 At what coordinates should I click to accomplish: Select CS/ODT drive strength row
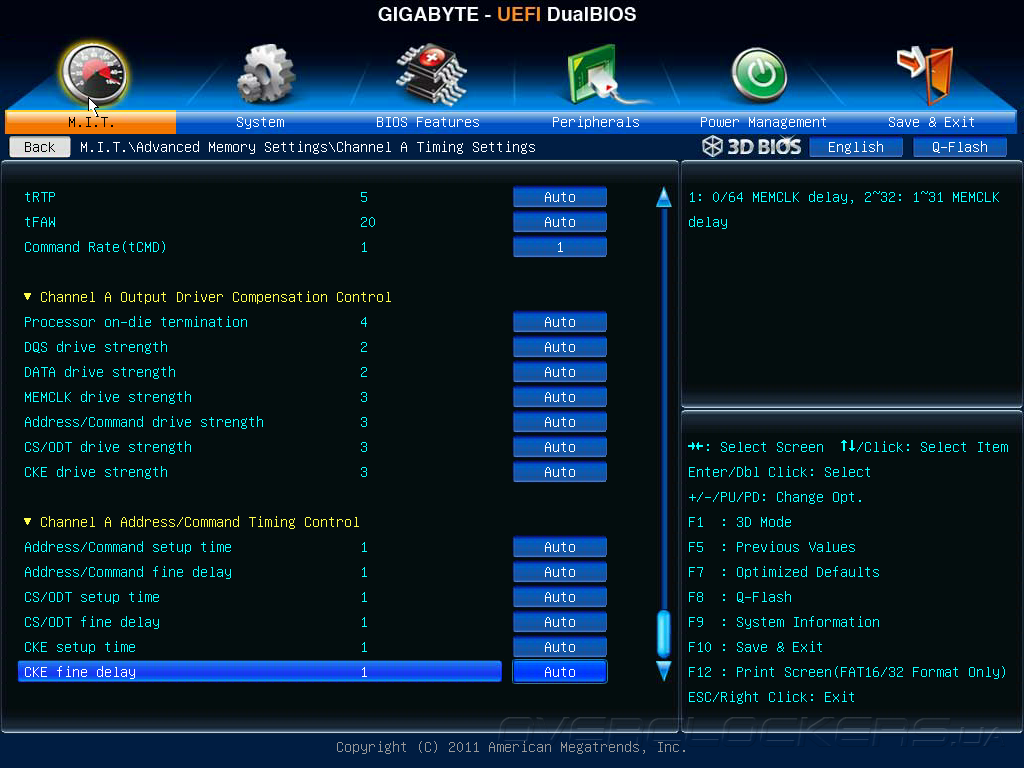(260, 447)
